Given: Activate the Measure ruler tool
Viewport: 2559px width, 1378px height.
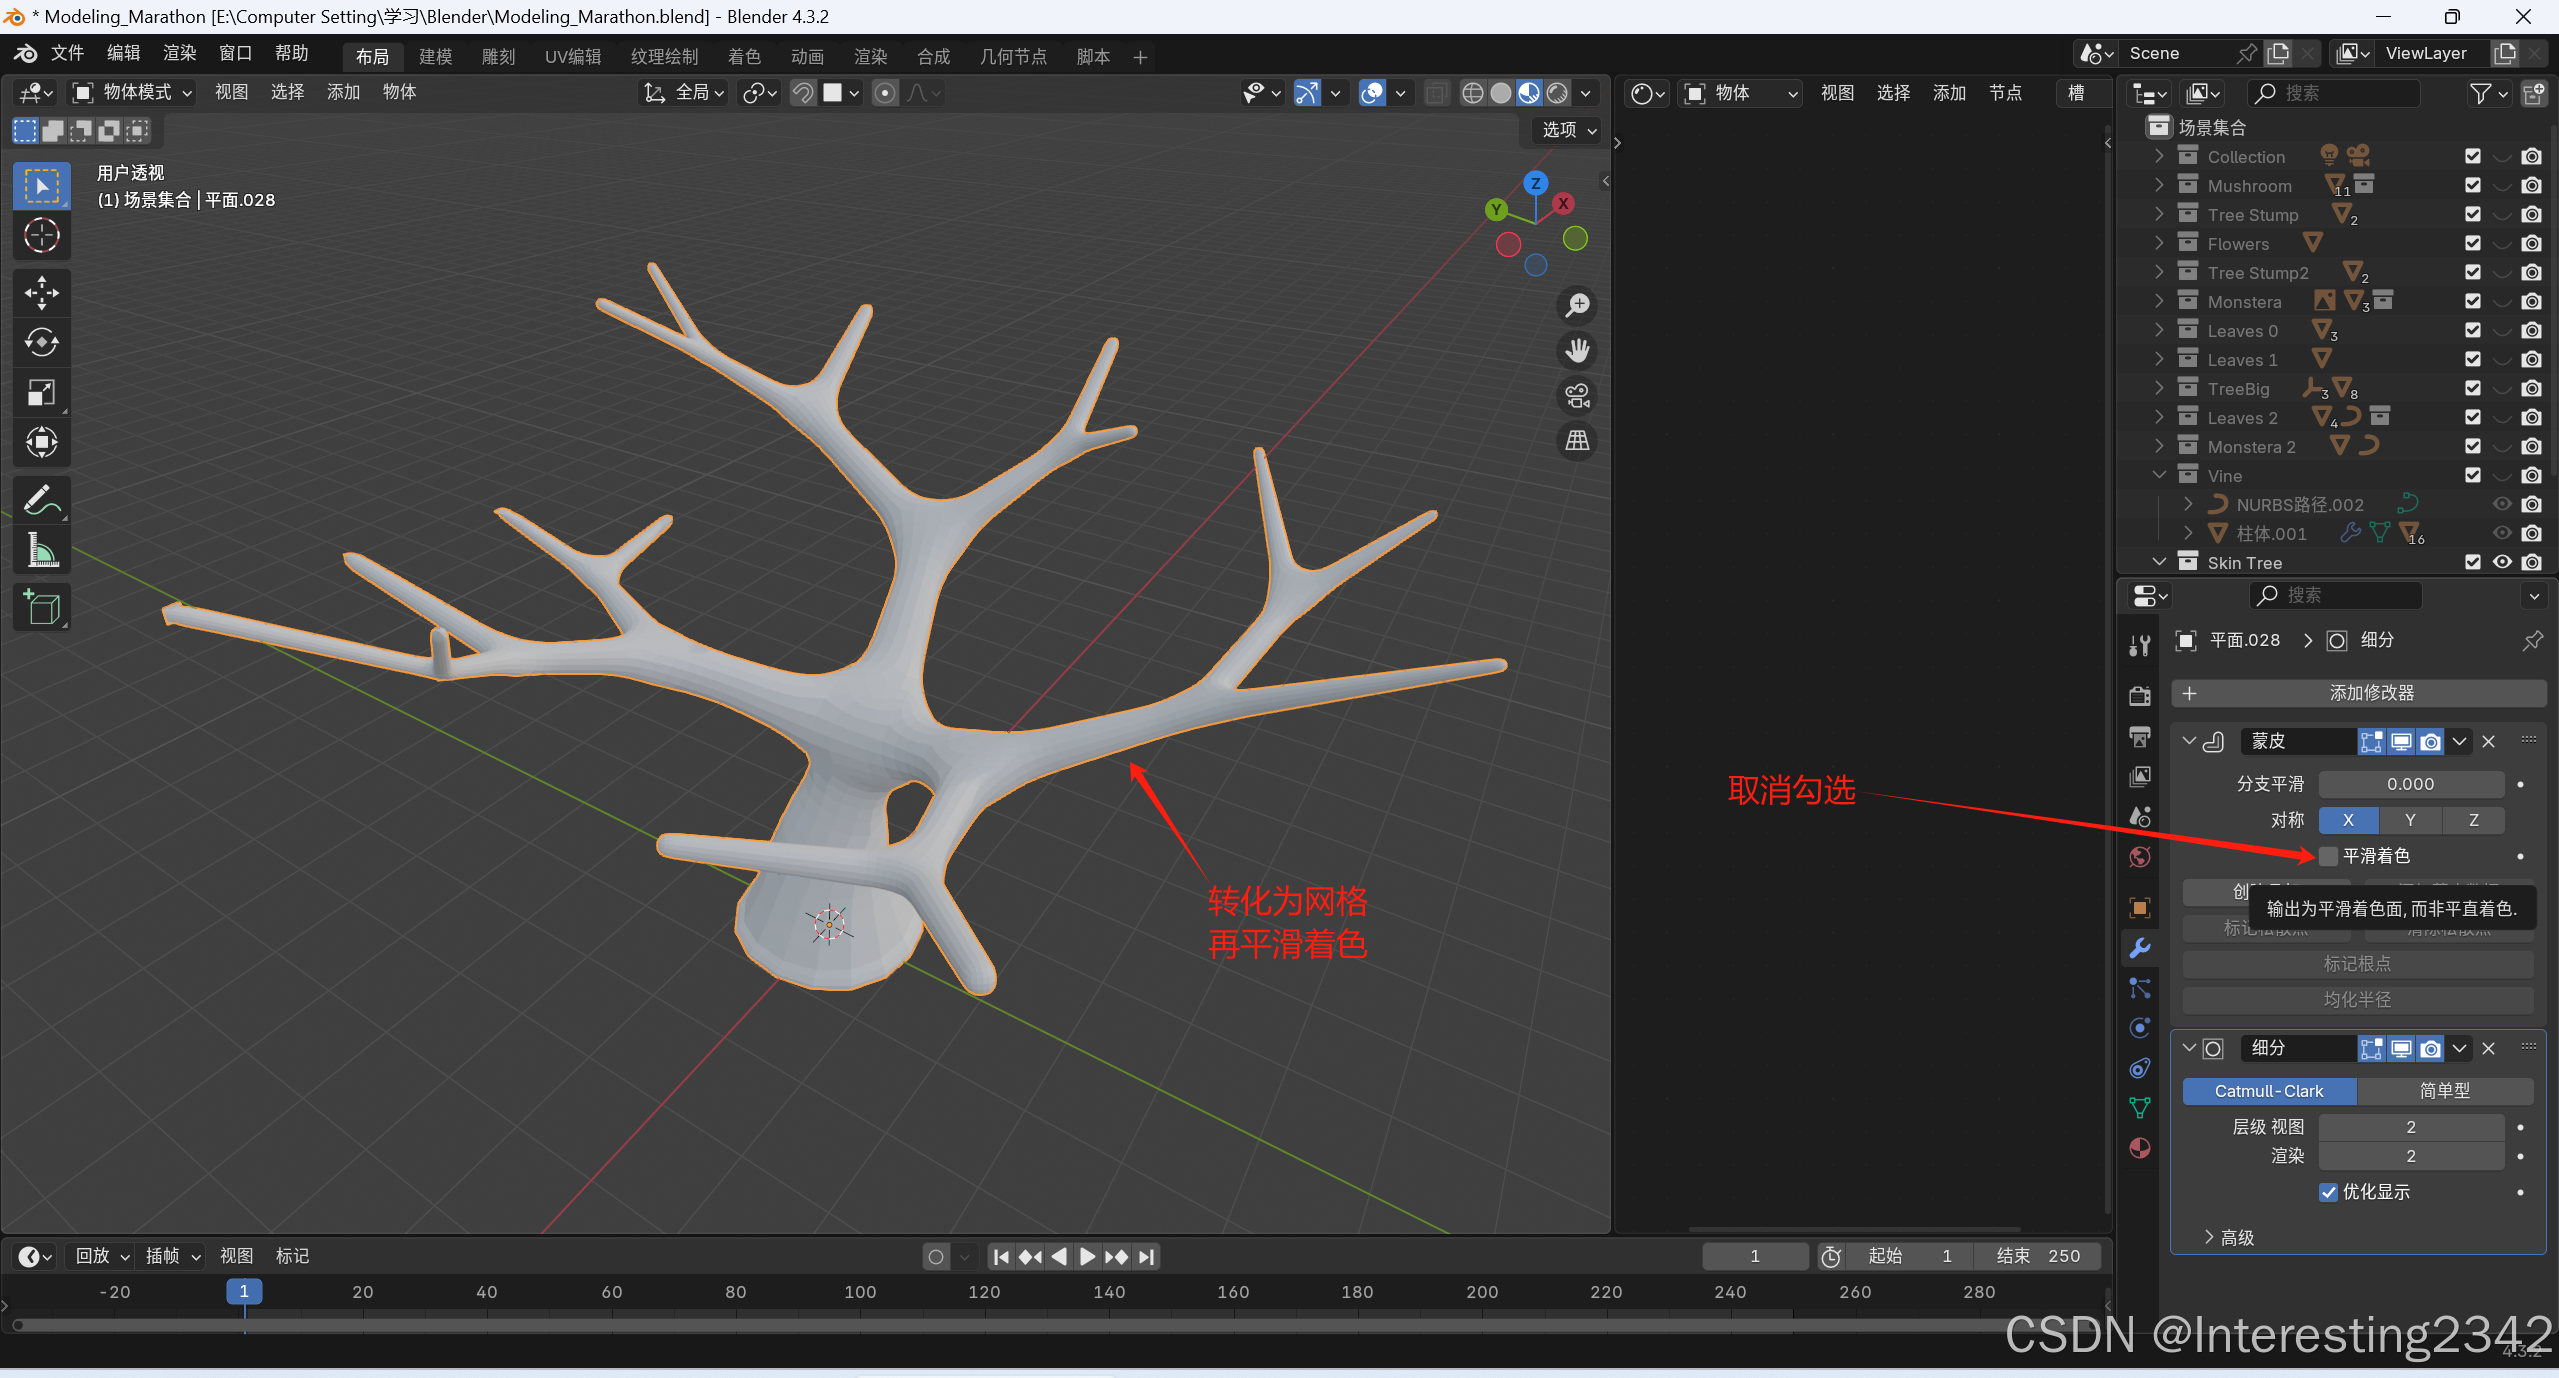Looking at the screenshot, I should pyautogui.click(x=41, y=550).
